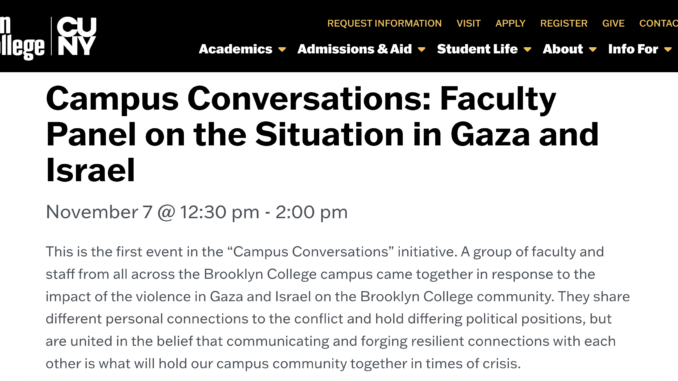678x381 pixels.
Task: Expand the Student Life dropdown arrow
Action: (x=527, y=50)
